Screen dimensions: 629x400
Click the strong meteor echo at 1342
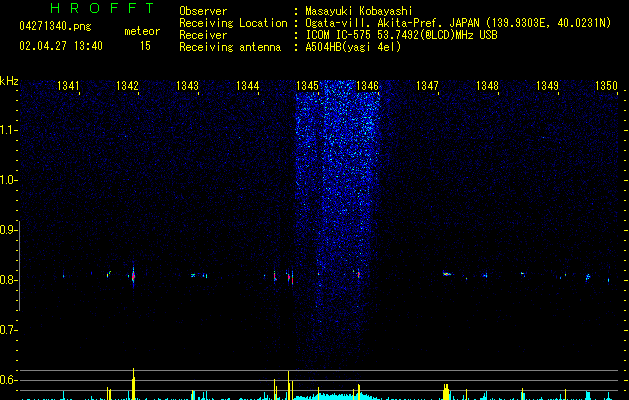(x=133, y=276)
